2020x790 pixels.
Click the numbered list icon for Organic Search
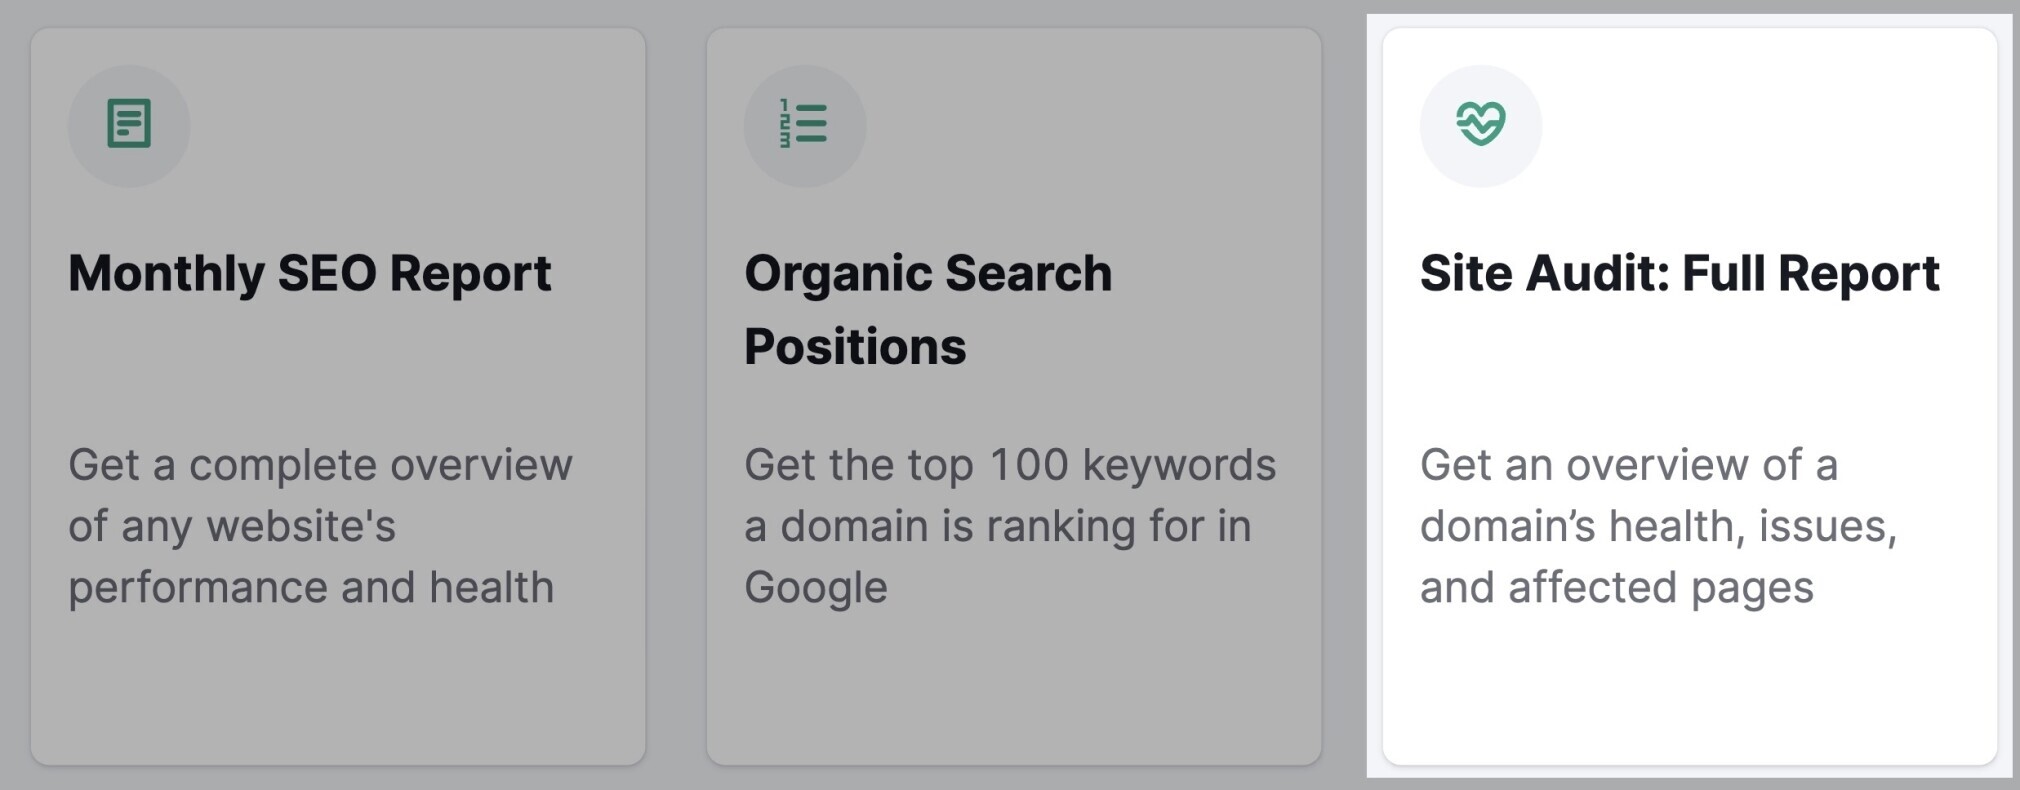coord(804,124)
